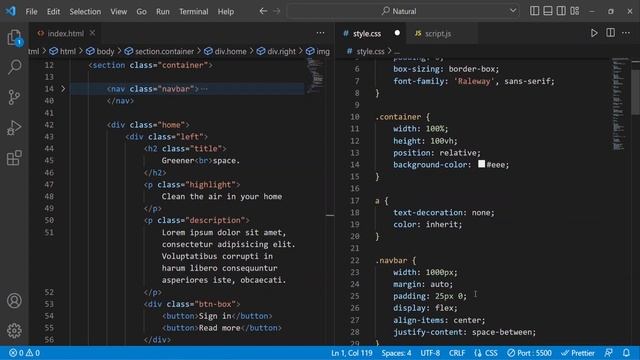The width and height of the screenshot is (640, 360).
Task: Open the Accounts menu icon
Action: (x=14, y=301)
